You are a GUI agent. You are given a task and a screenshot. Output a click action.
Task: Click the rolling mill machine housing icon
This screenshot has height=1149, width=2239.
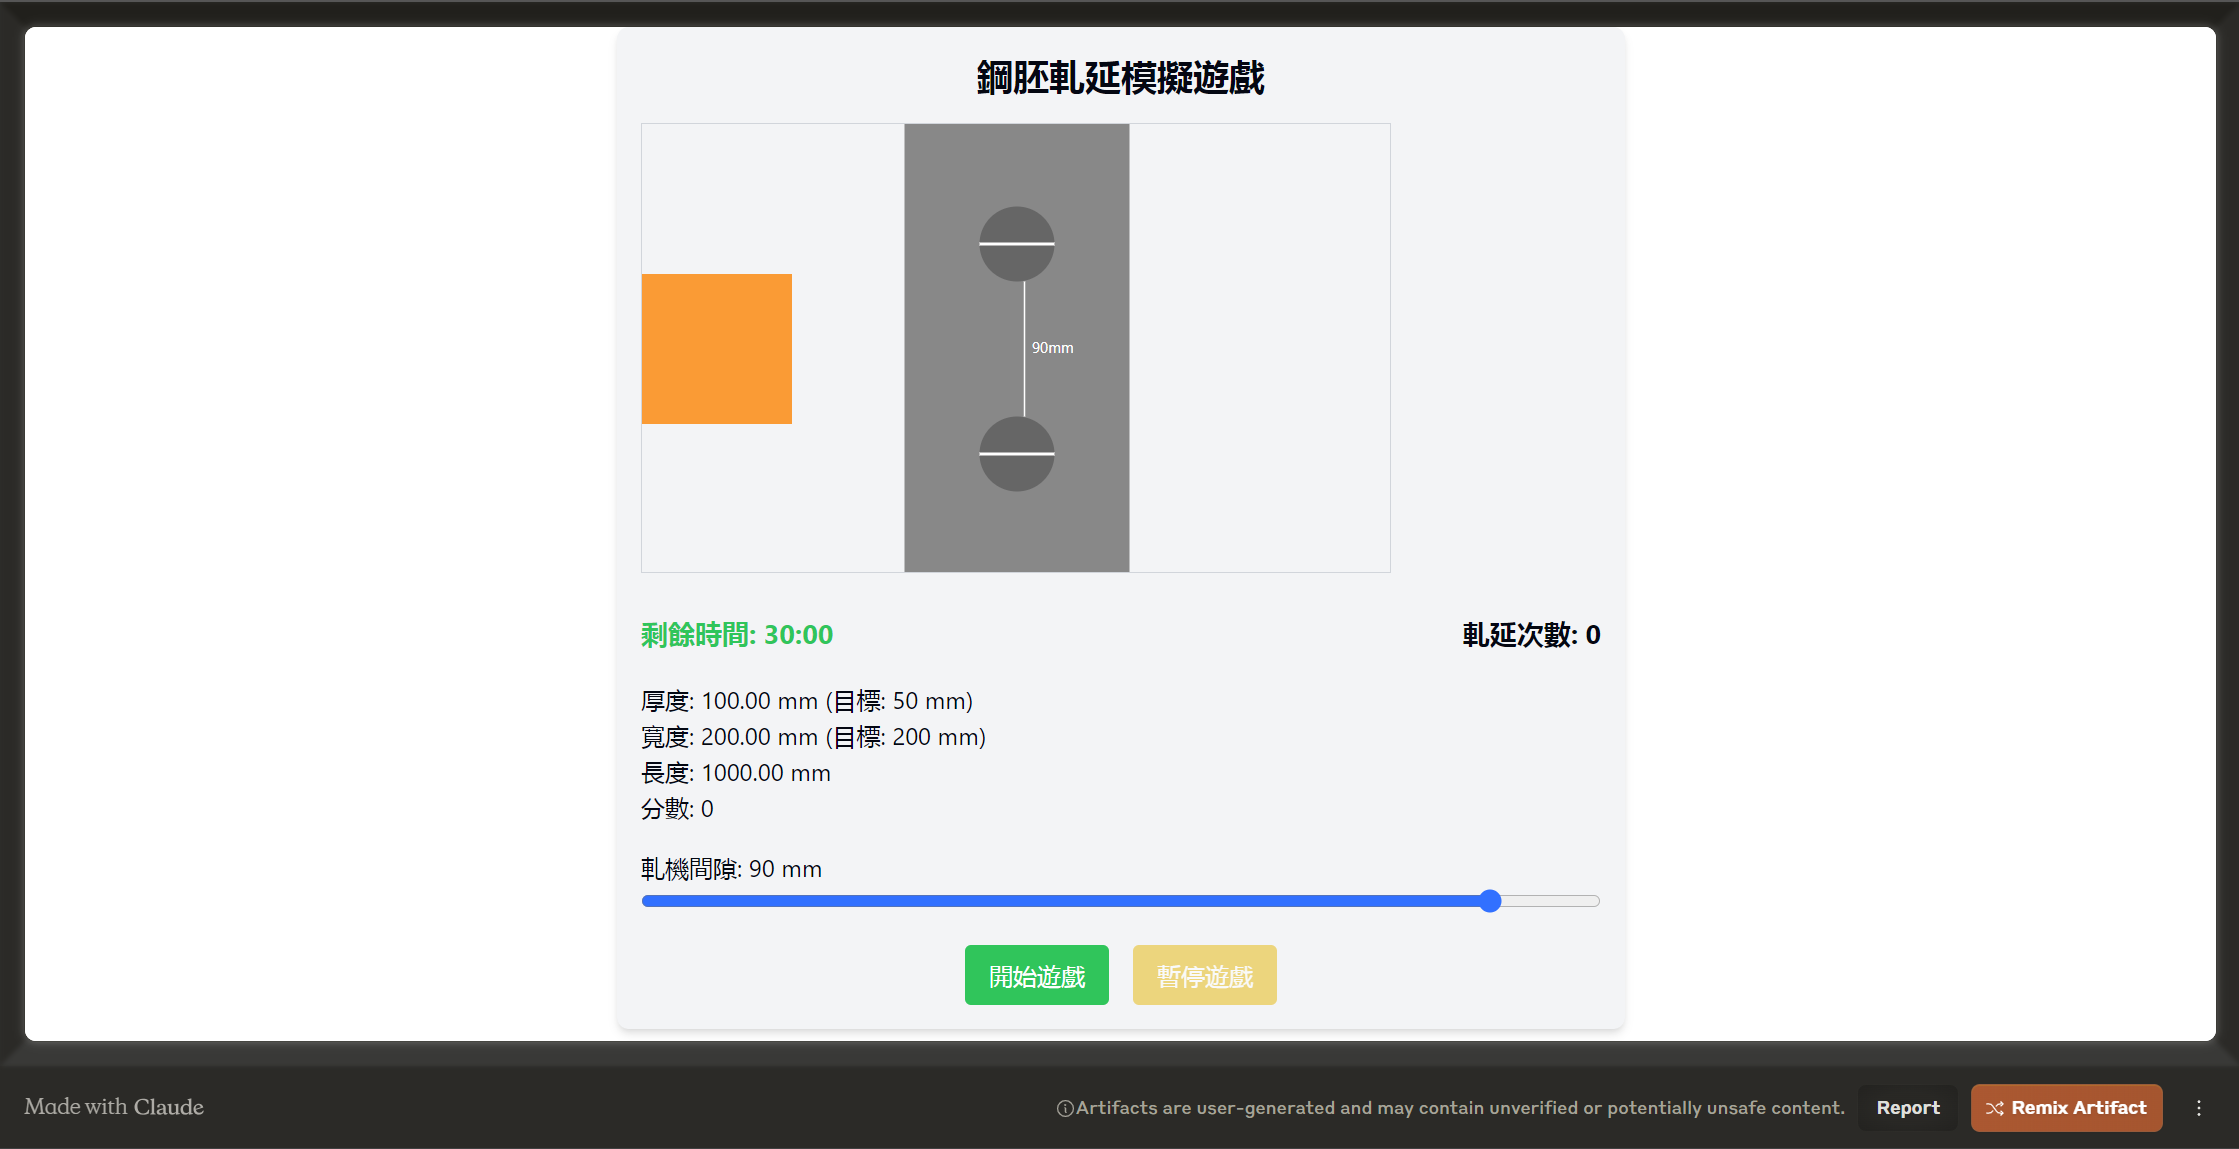[1017, 347]
